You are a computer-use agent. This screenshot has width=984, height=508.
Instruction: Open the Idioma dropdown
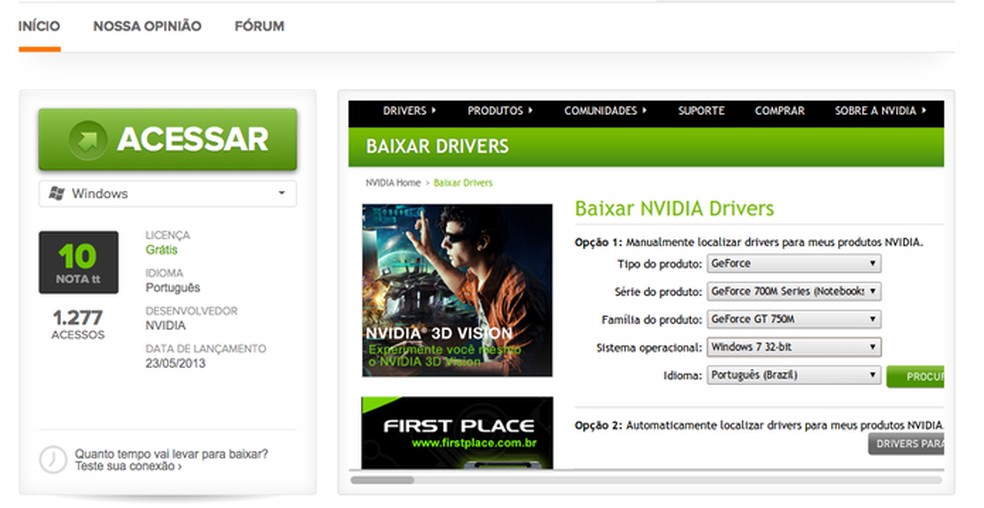pos(794,375)
